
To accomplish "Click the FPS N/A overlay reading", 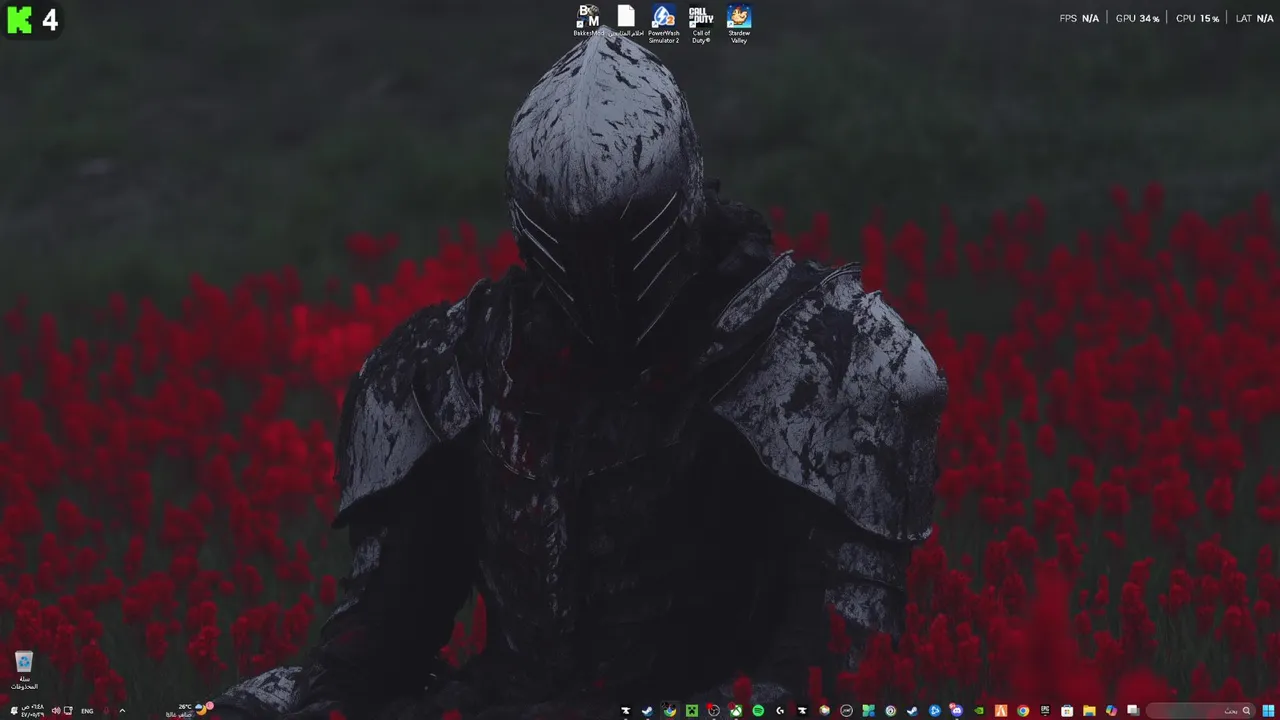I will [x=1079, y=18].
